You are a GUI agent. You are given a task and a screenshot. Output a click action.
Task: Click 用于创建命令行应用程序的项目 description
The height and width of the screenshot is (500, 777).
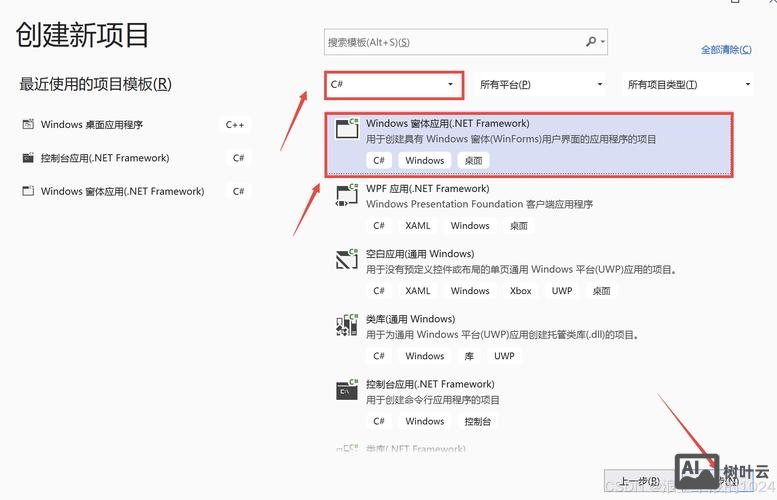tap(433, 400)
